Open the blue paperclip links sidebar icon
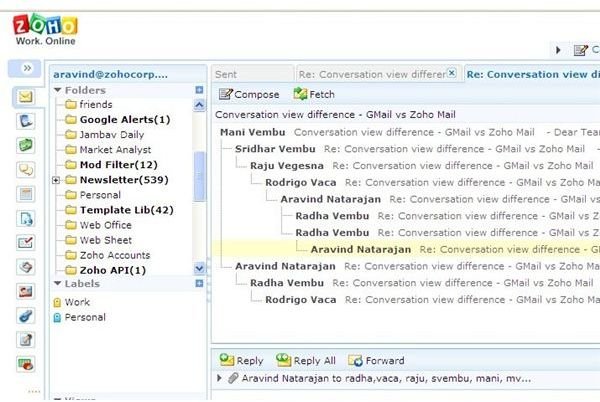Image resolution: width=600 pixels, height=402 pixels. pyautogui.click(x=25, y=316)
